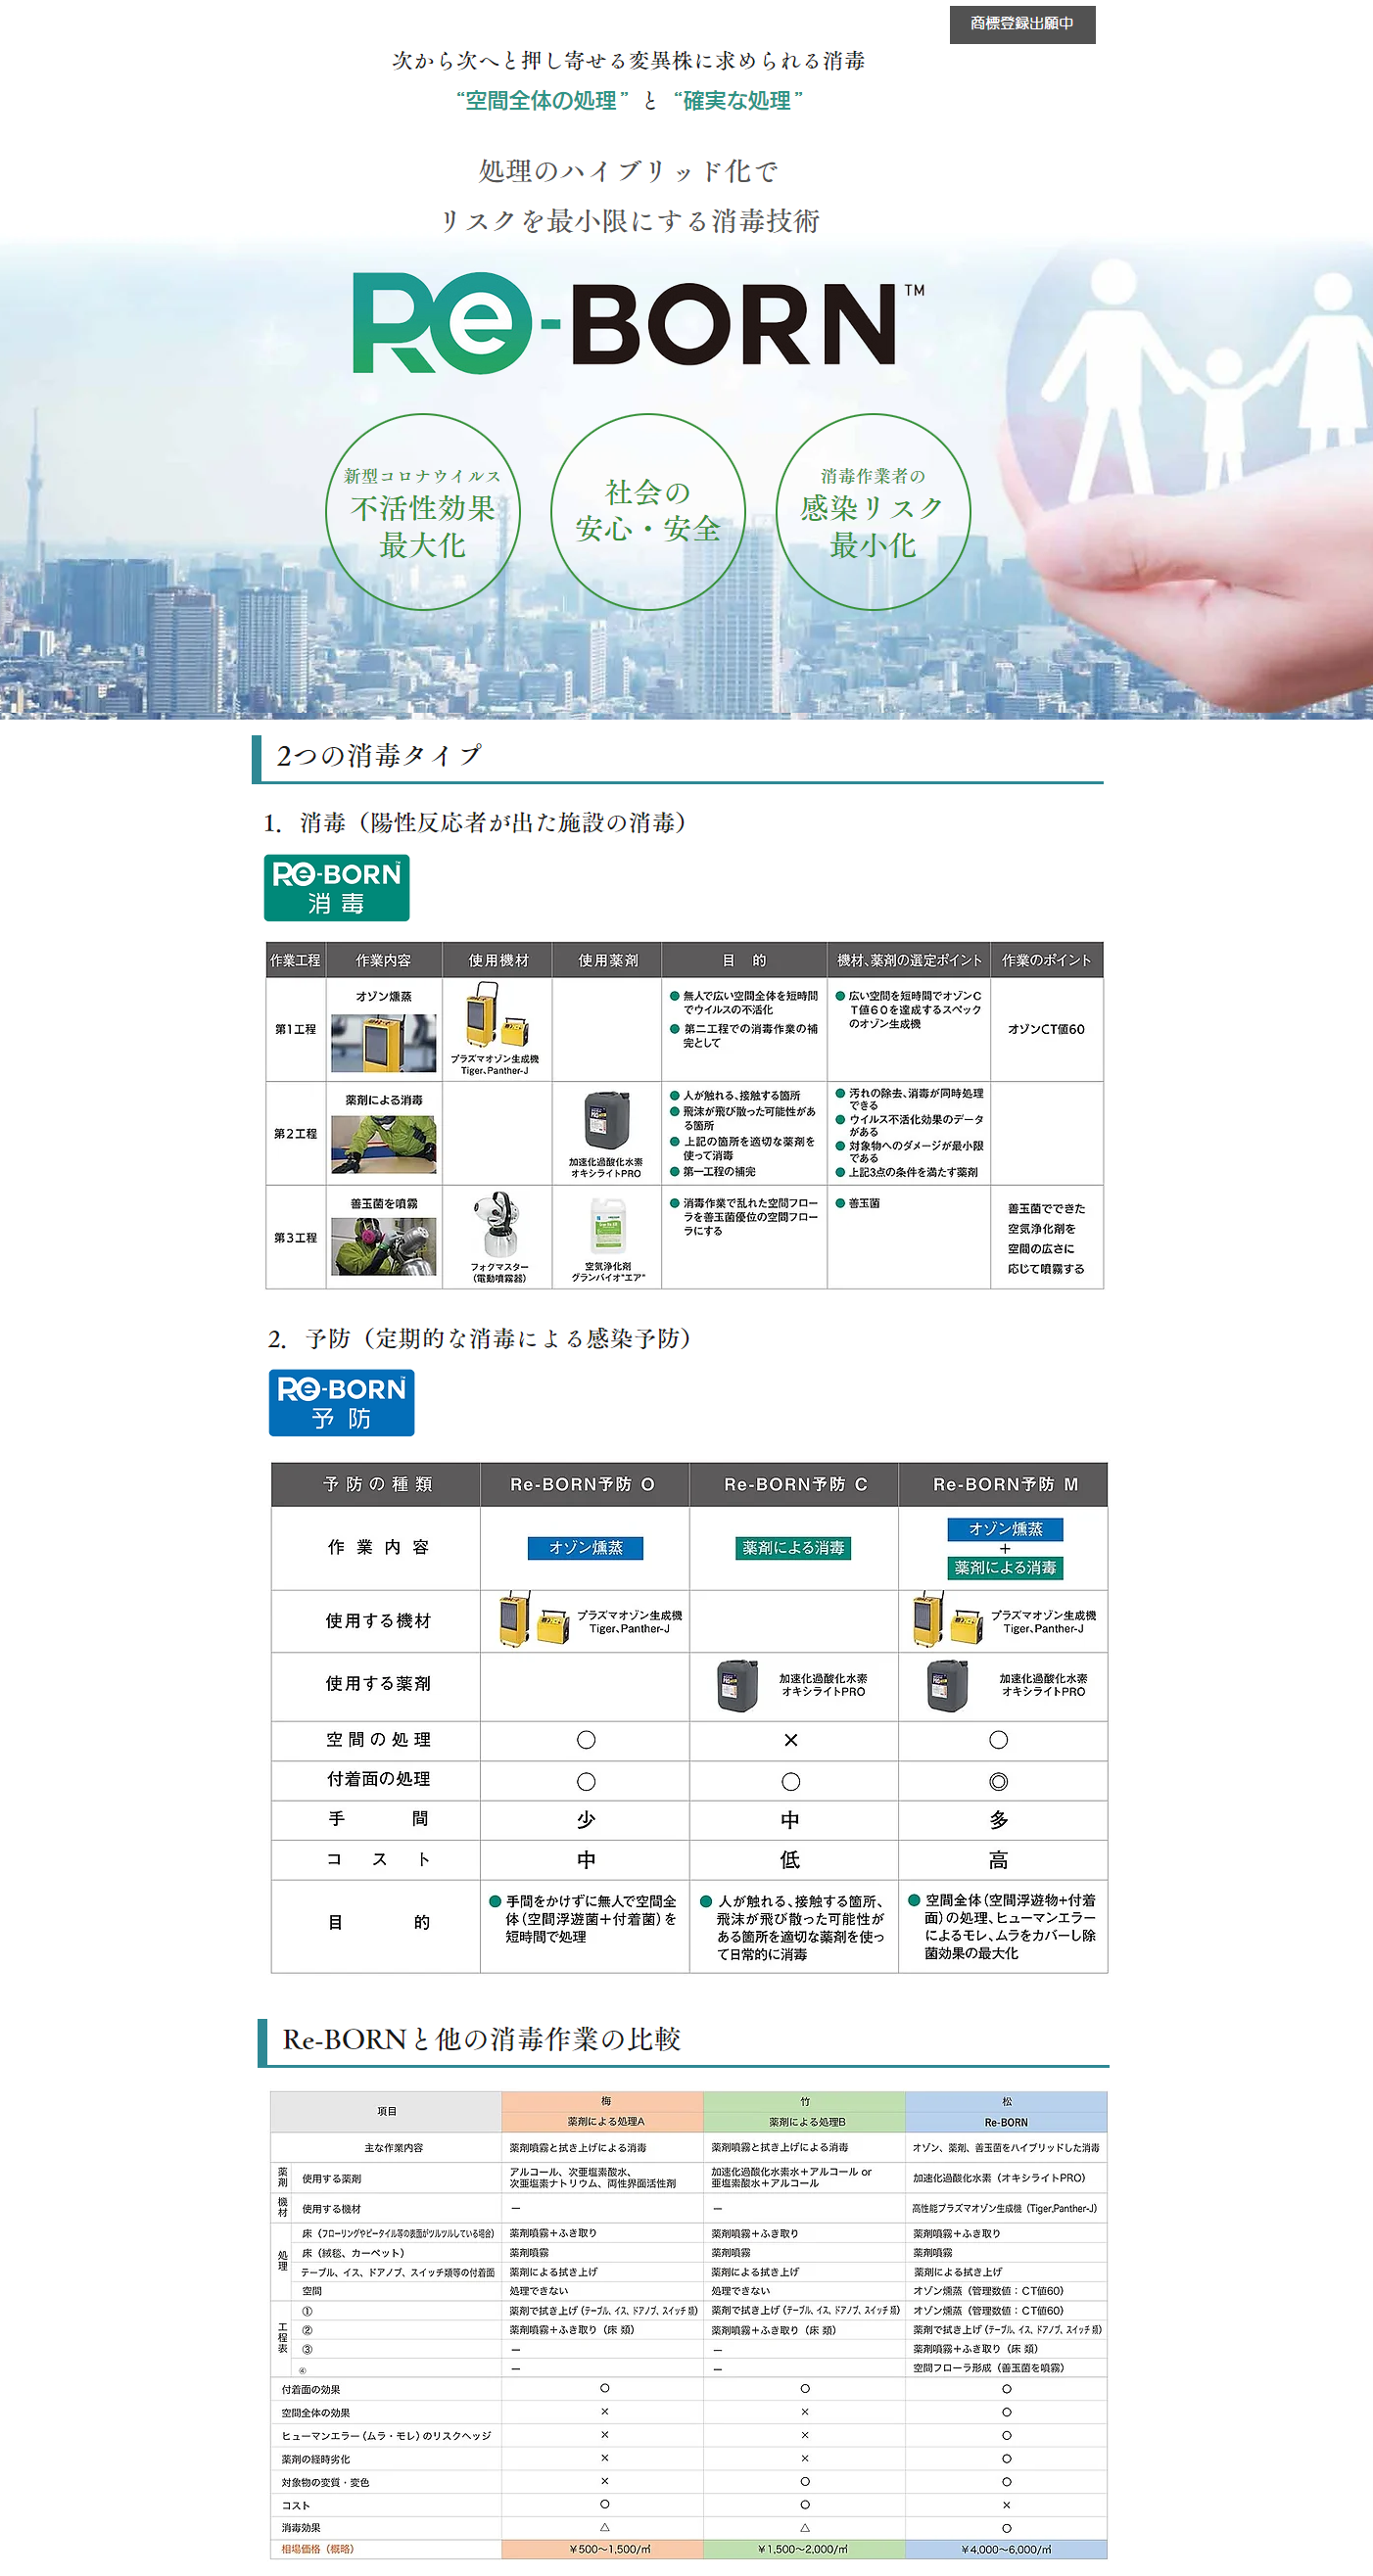Click the Re-BORN予防 M column header
This screenshot has width=1373, height=2576.
coord(1003,1485)
